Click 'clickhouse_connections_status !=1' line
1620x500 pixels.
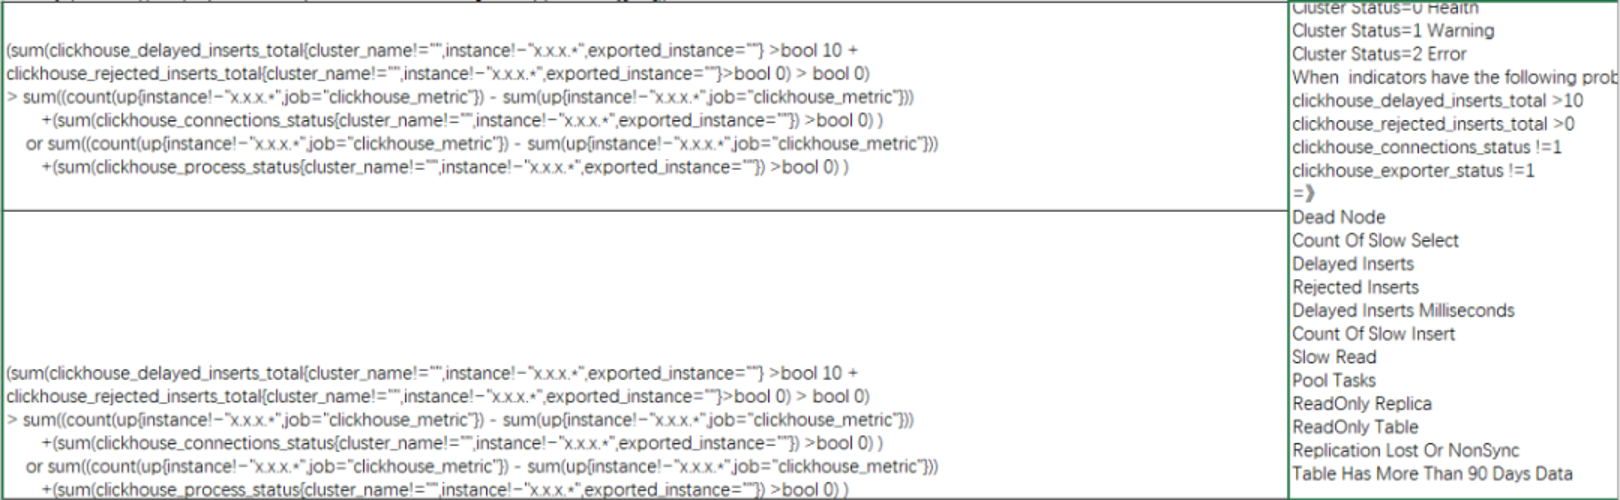[1426, 147]
